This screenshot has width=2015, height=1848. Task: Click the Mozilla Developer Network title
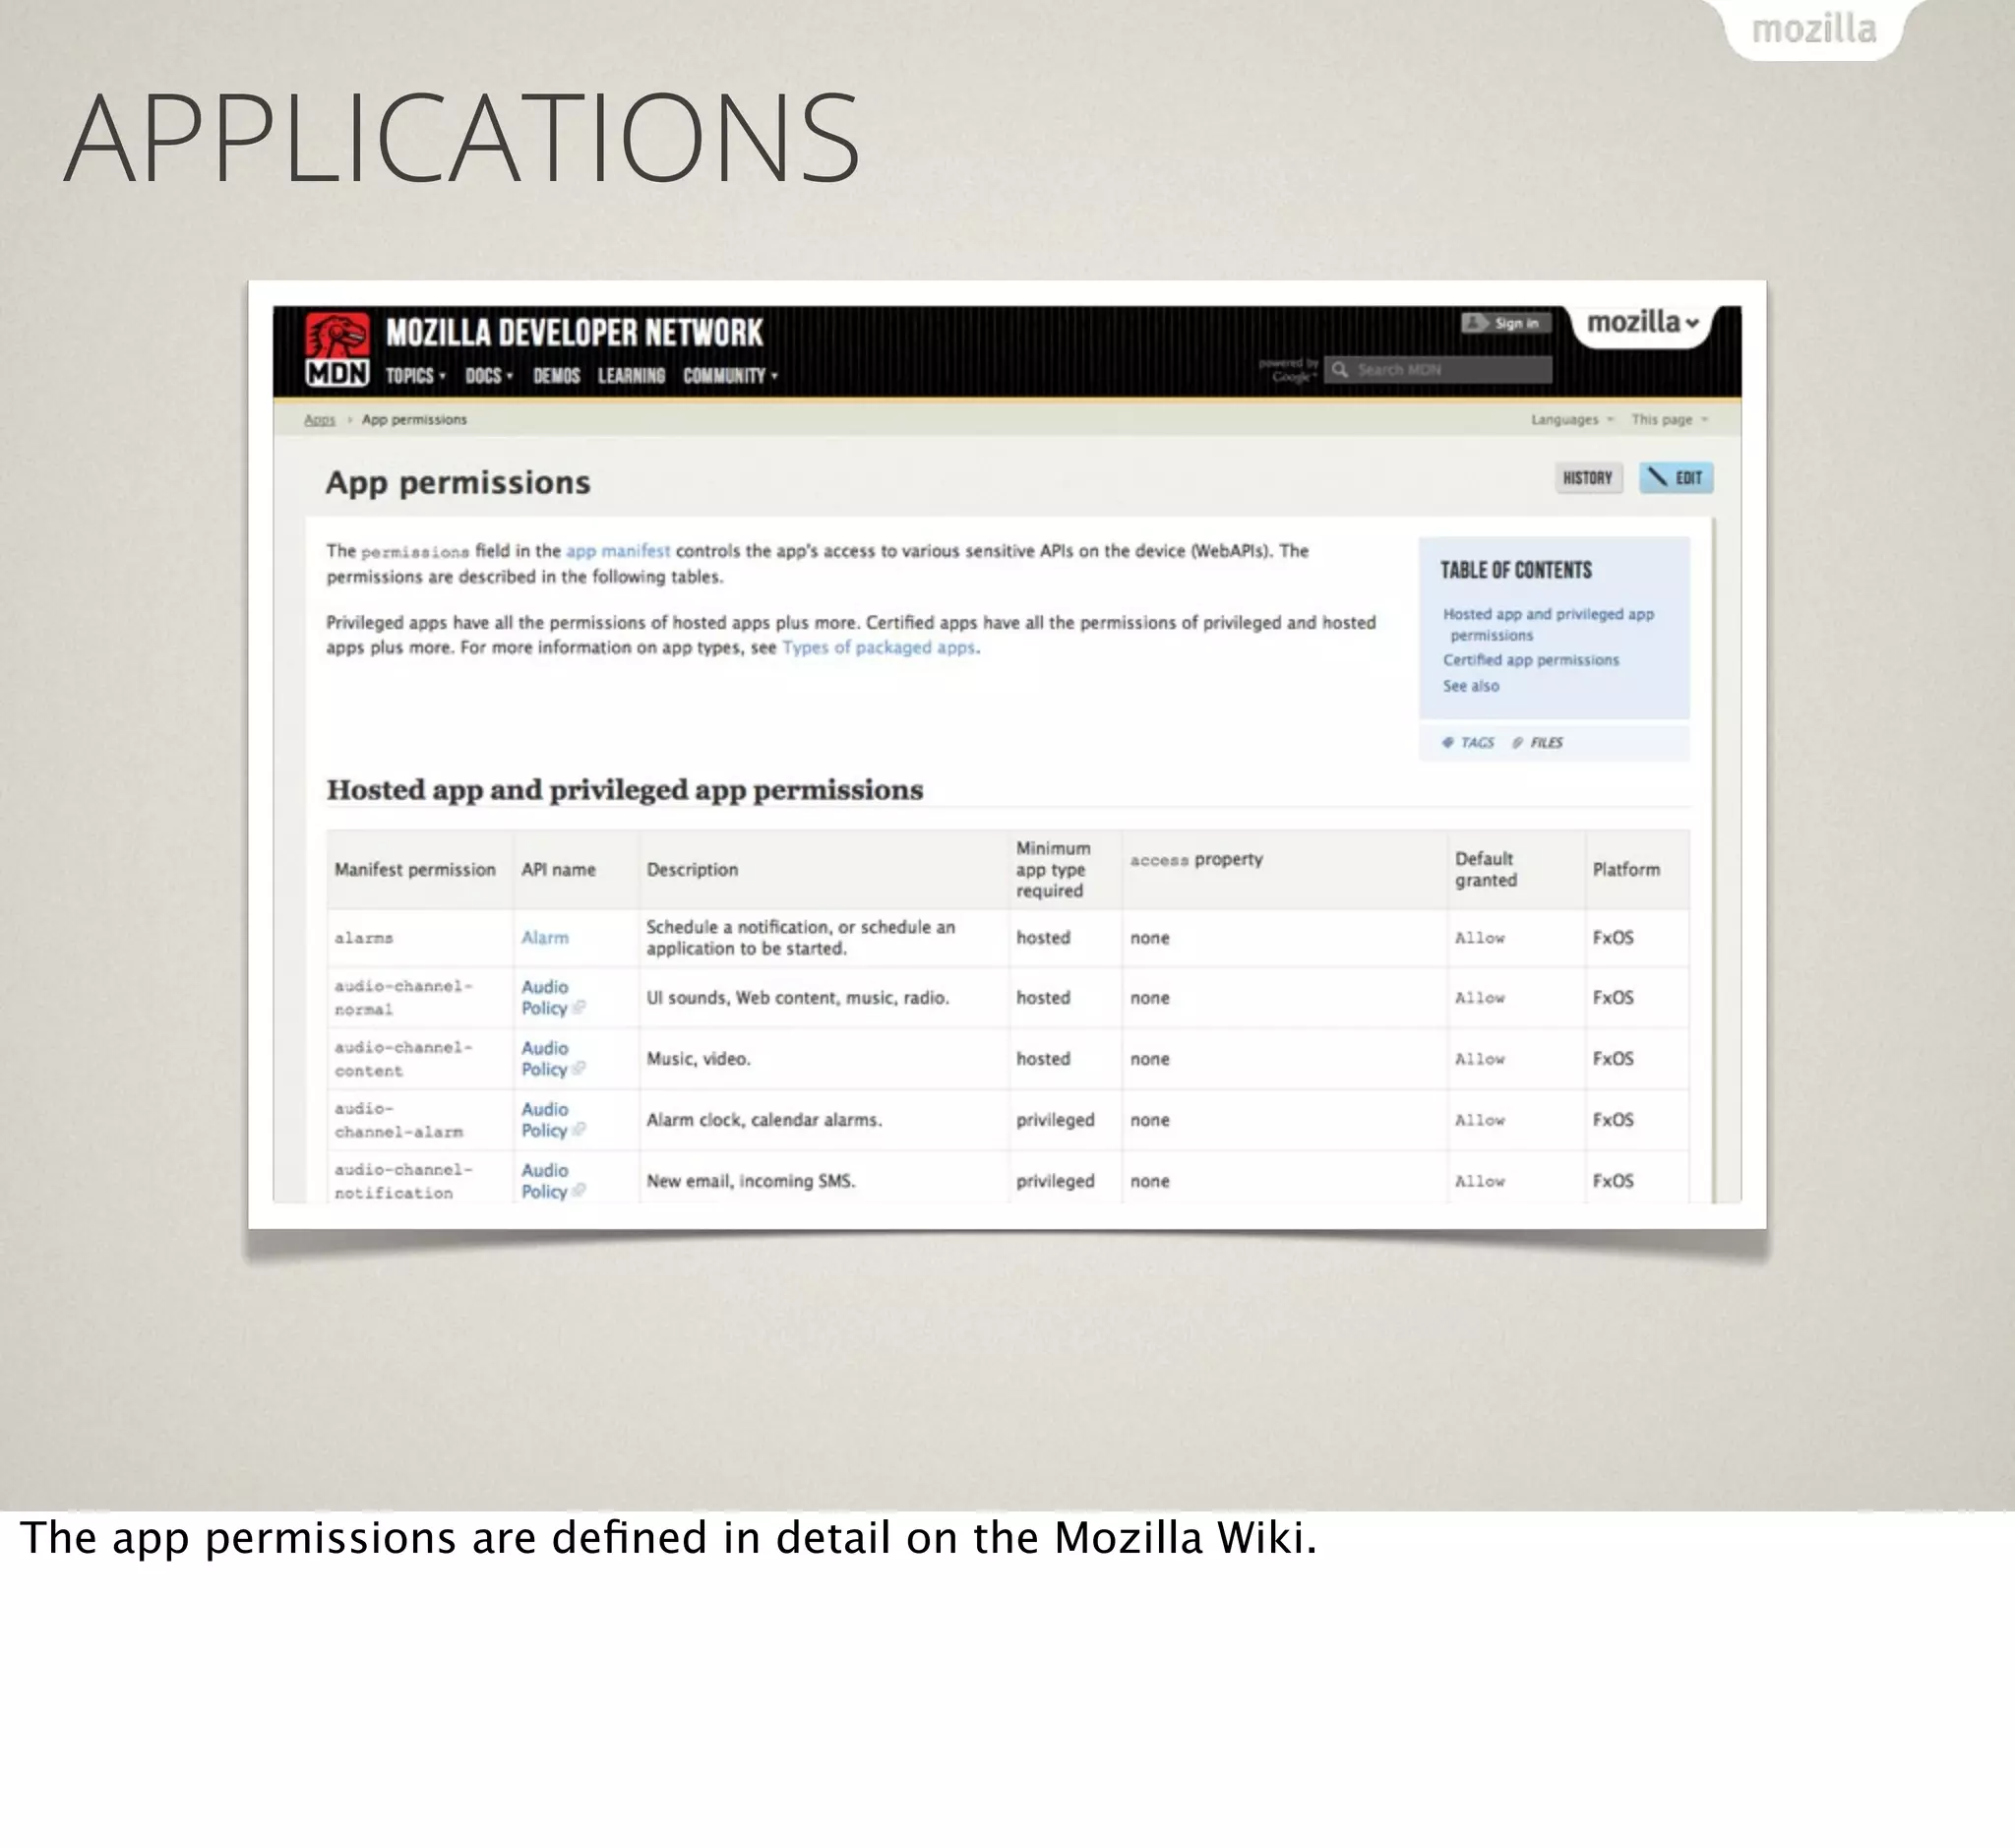tap(574, 332)
